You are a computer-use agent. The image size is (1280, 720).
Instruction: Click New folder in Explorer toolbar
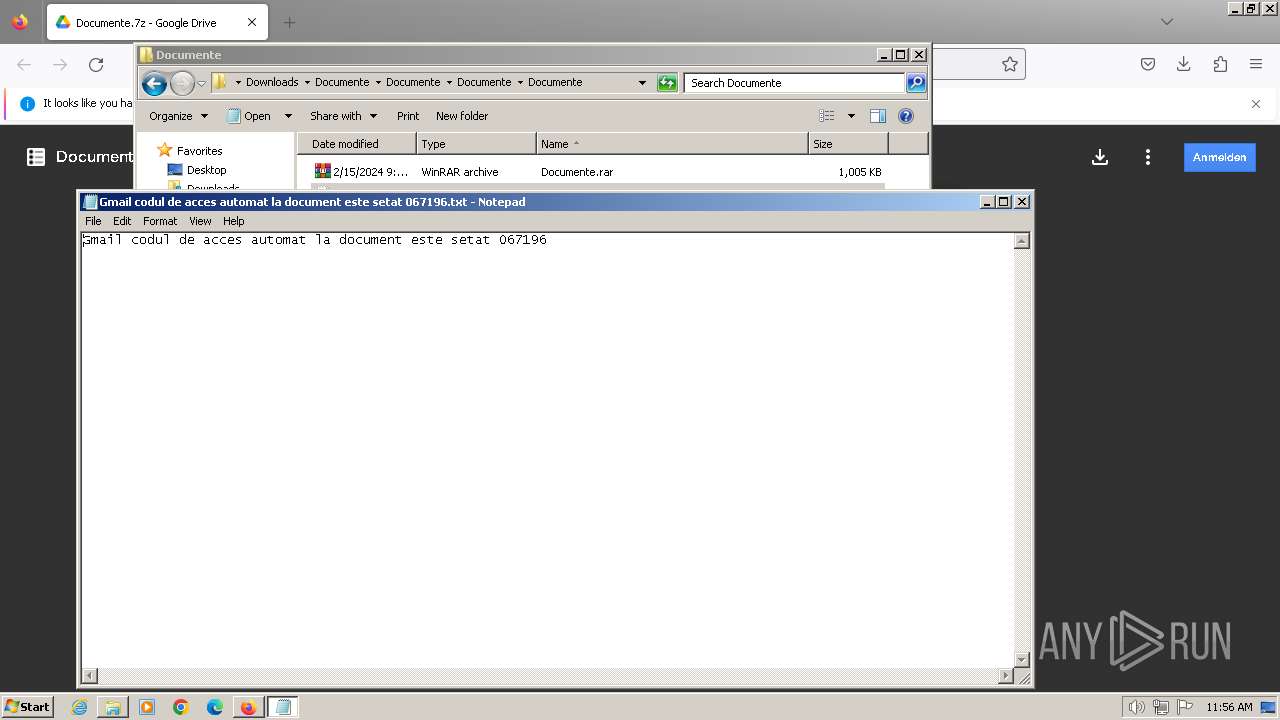tap(462, 116)
